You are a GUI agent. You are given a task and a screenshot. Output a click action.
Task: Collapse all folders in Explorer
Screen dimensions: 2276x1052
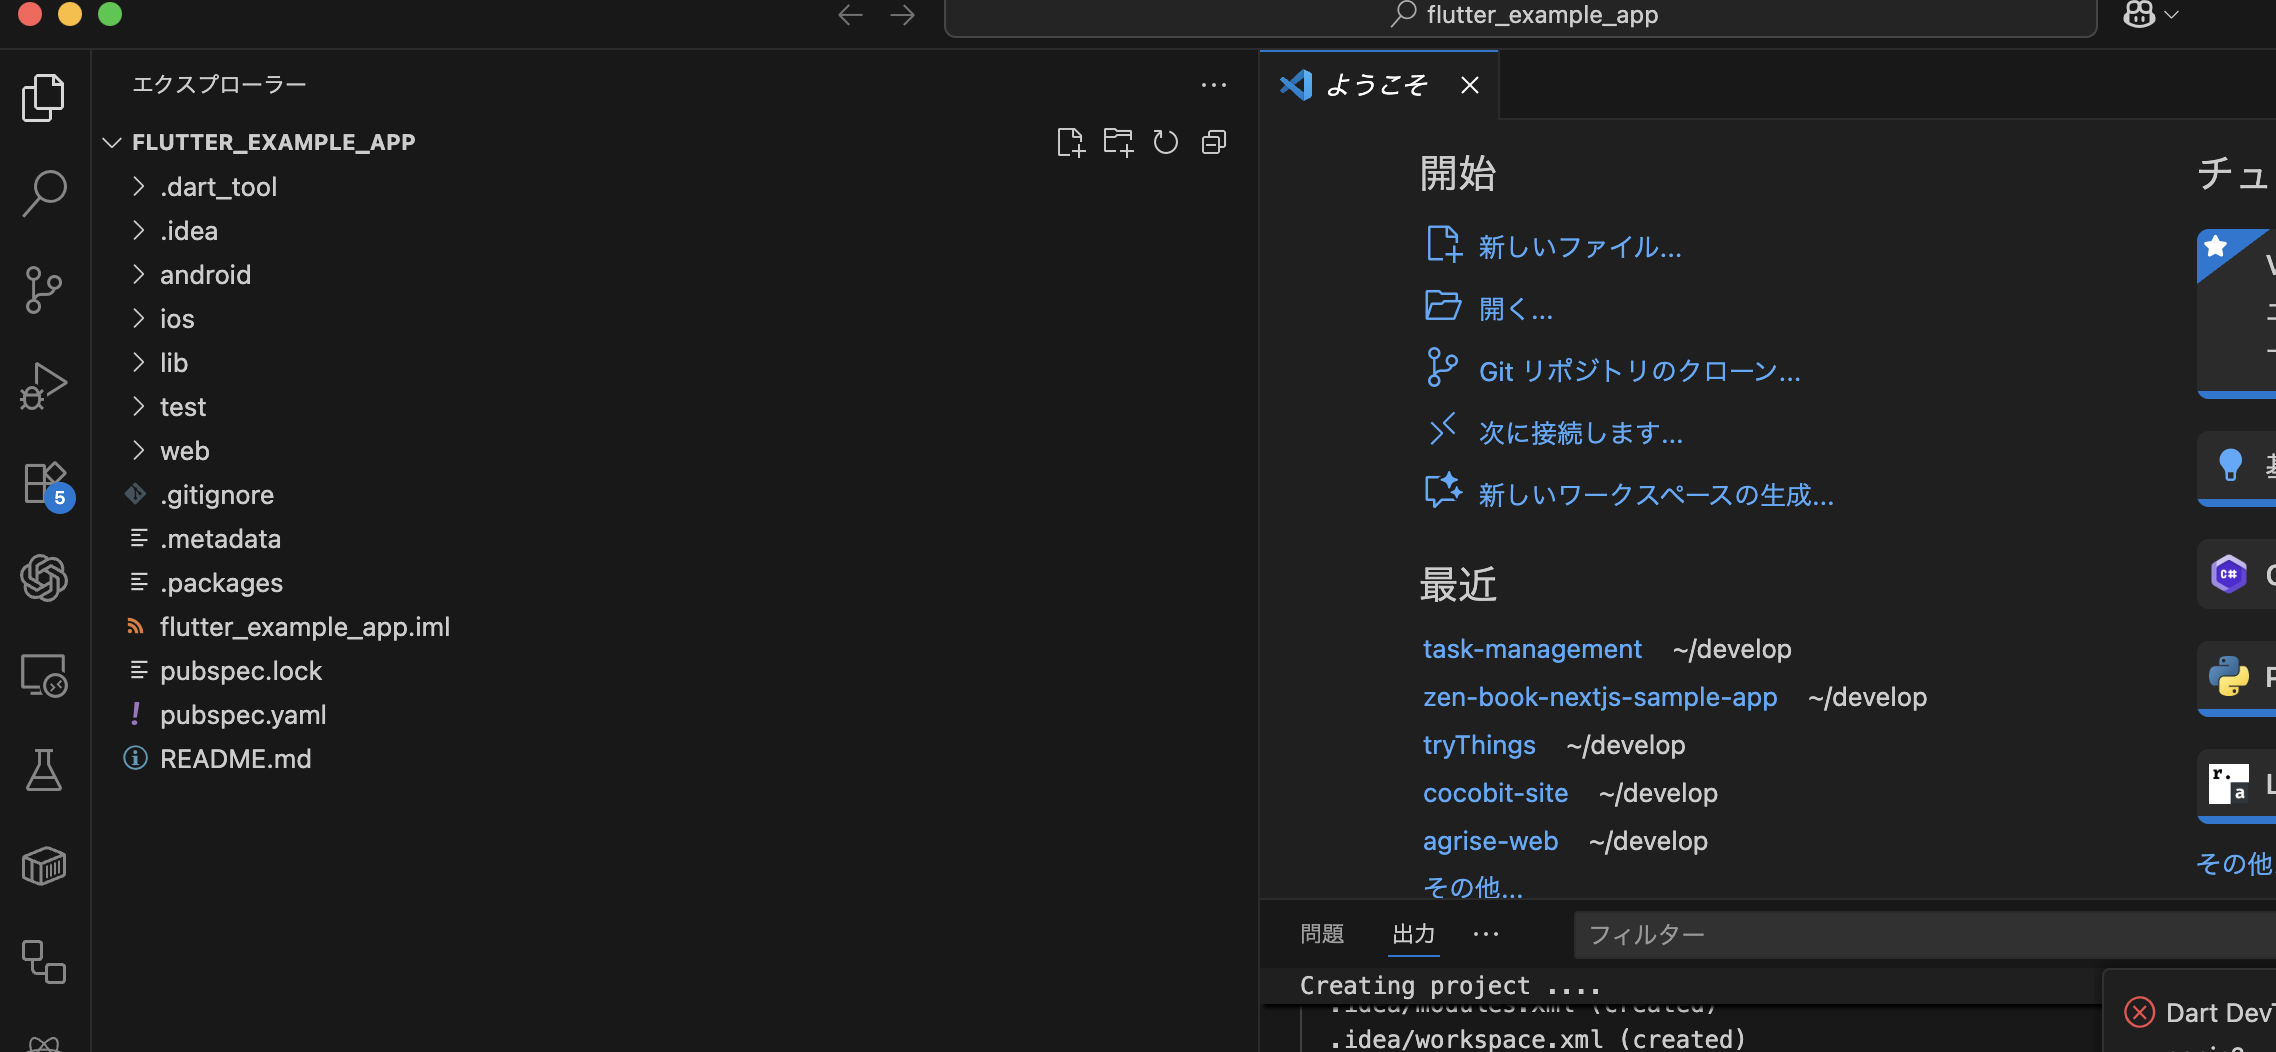[1214, 142]
